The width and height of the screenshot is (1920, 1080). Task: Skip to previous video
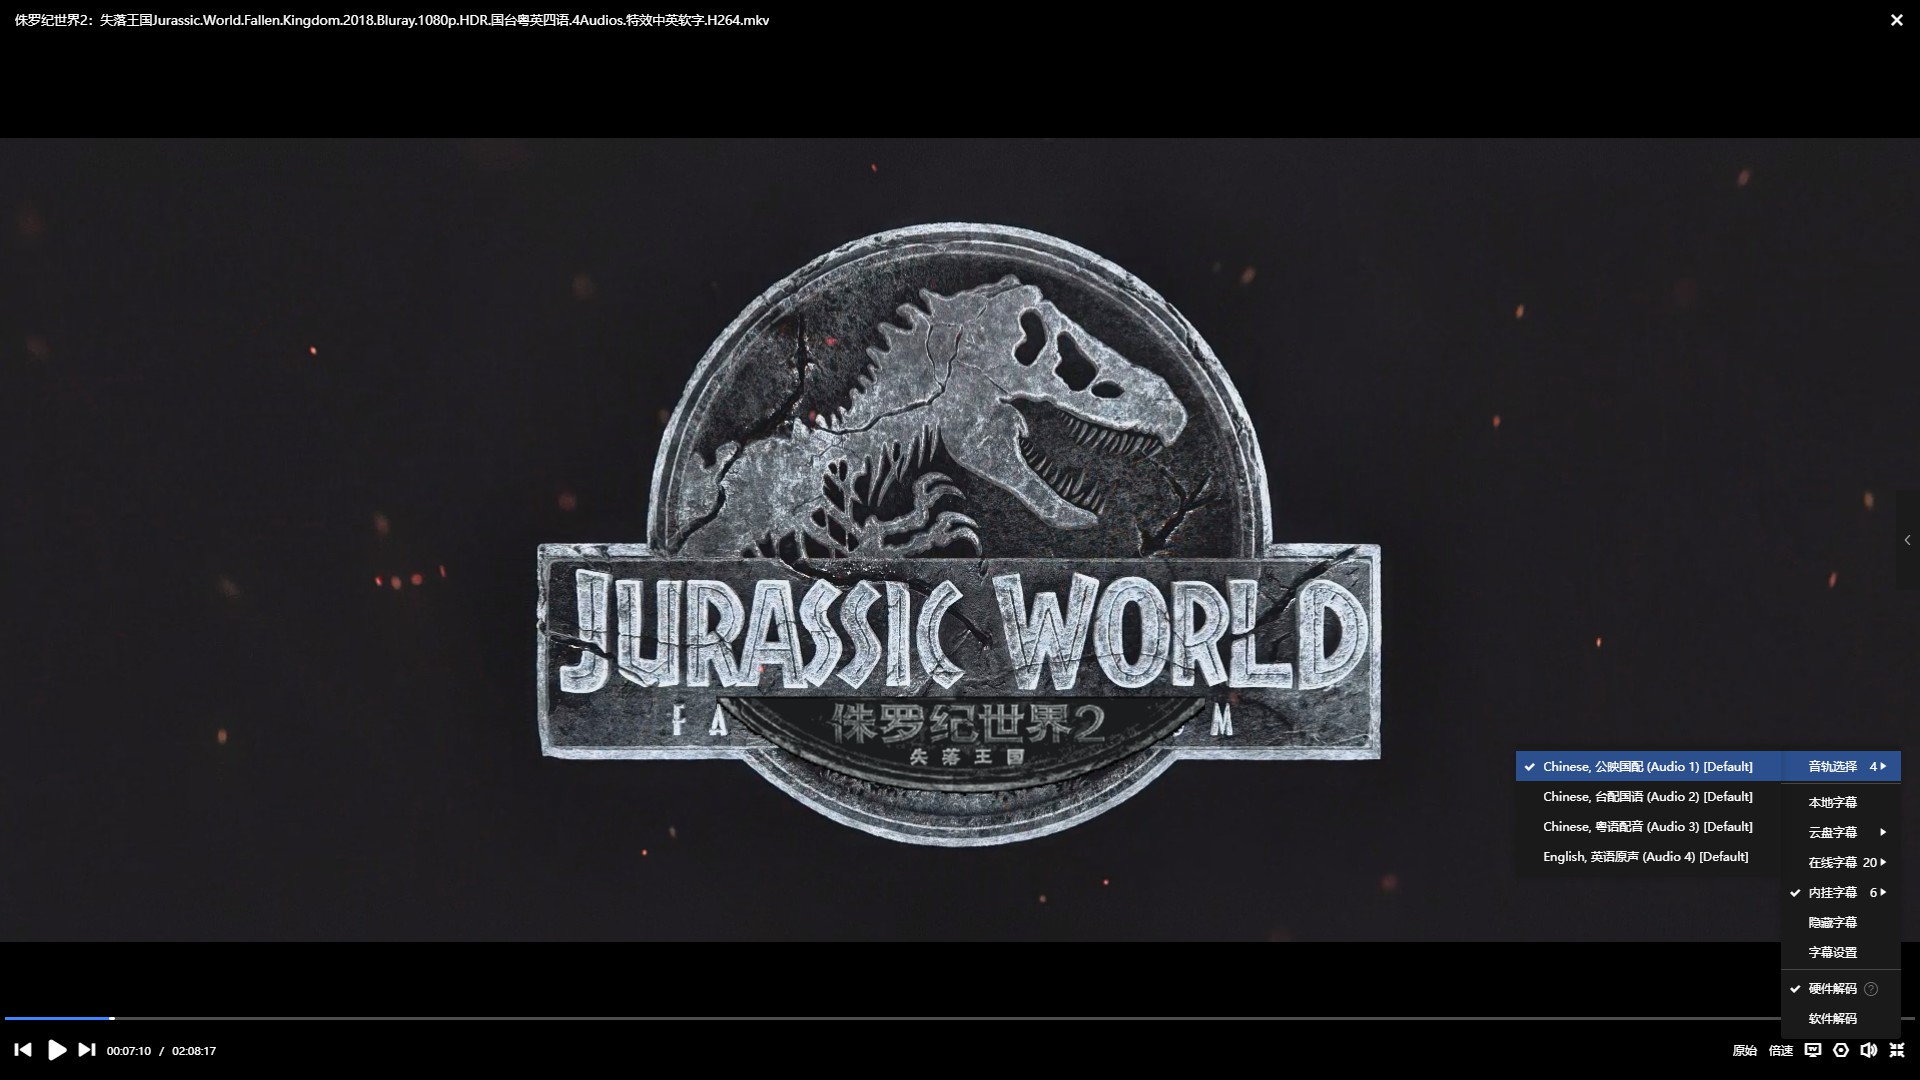23,1050
